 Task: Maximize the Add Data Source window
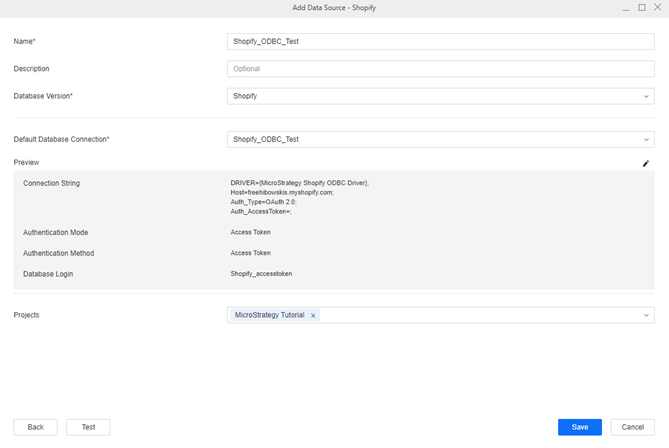[x=642, y=7]
